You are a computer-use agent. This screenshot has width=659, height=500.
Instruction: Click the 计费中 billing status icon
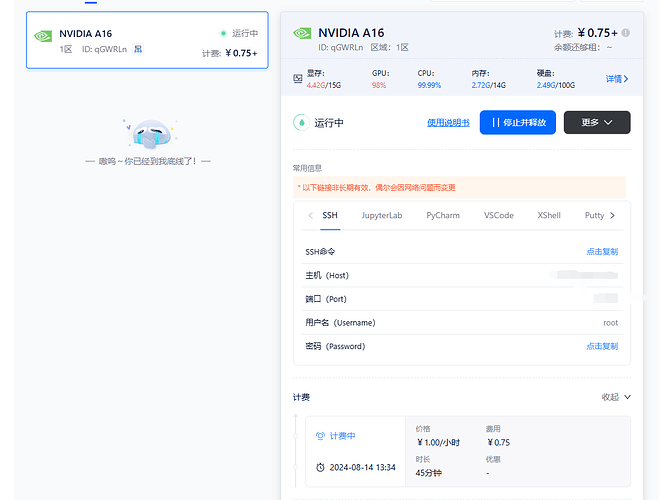[320, 436]
